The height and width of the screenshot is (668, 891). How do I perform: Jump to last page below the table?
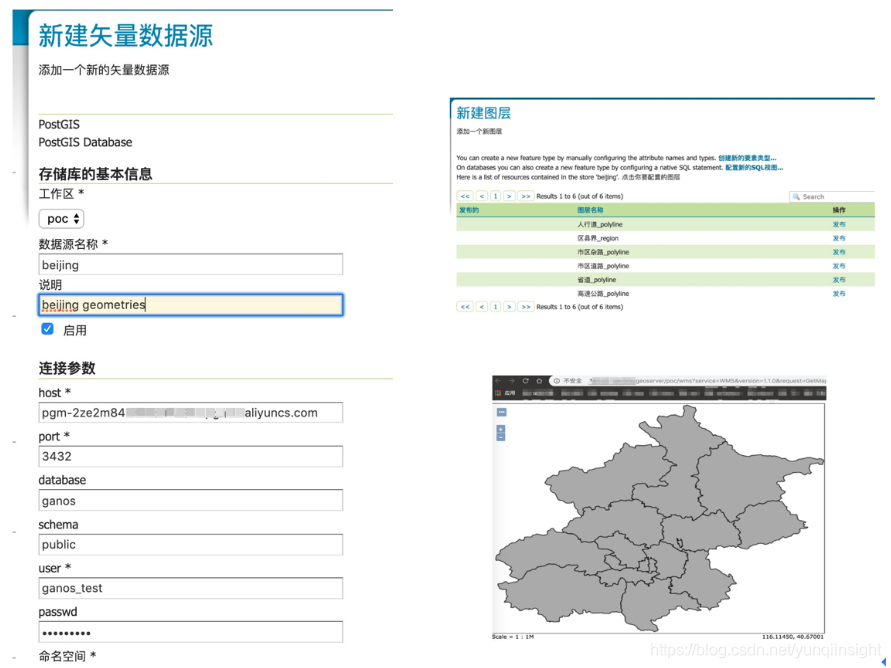click(x=526, y=307)
